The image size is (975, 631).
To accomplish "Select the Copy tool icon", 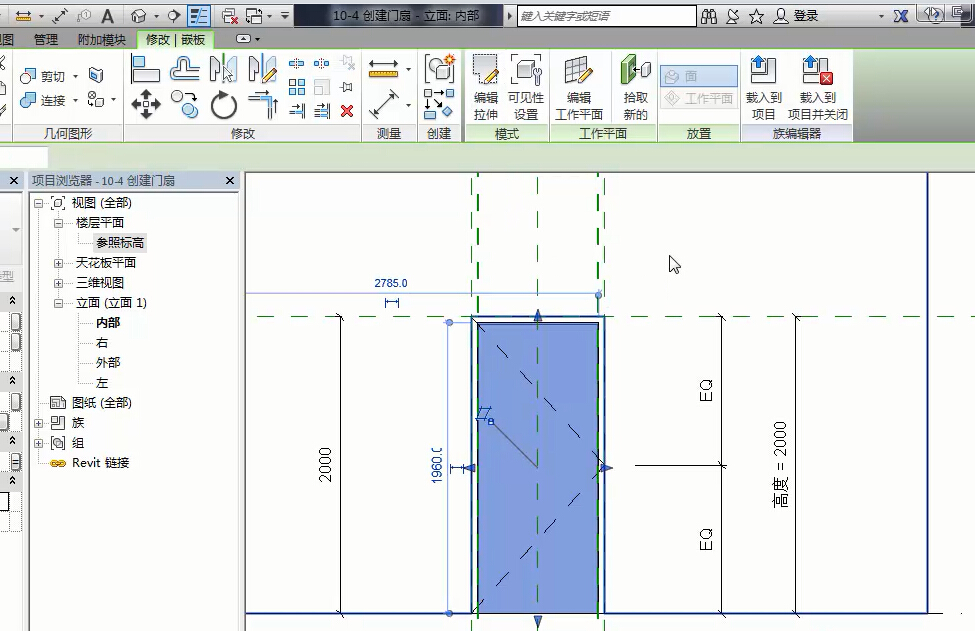I will point(184,103).
